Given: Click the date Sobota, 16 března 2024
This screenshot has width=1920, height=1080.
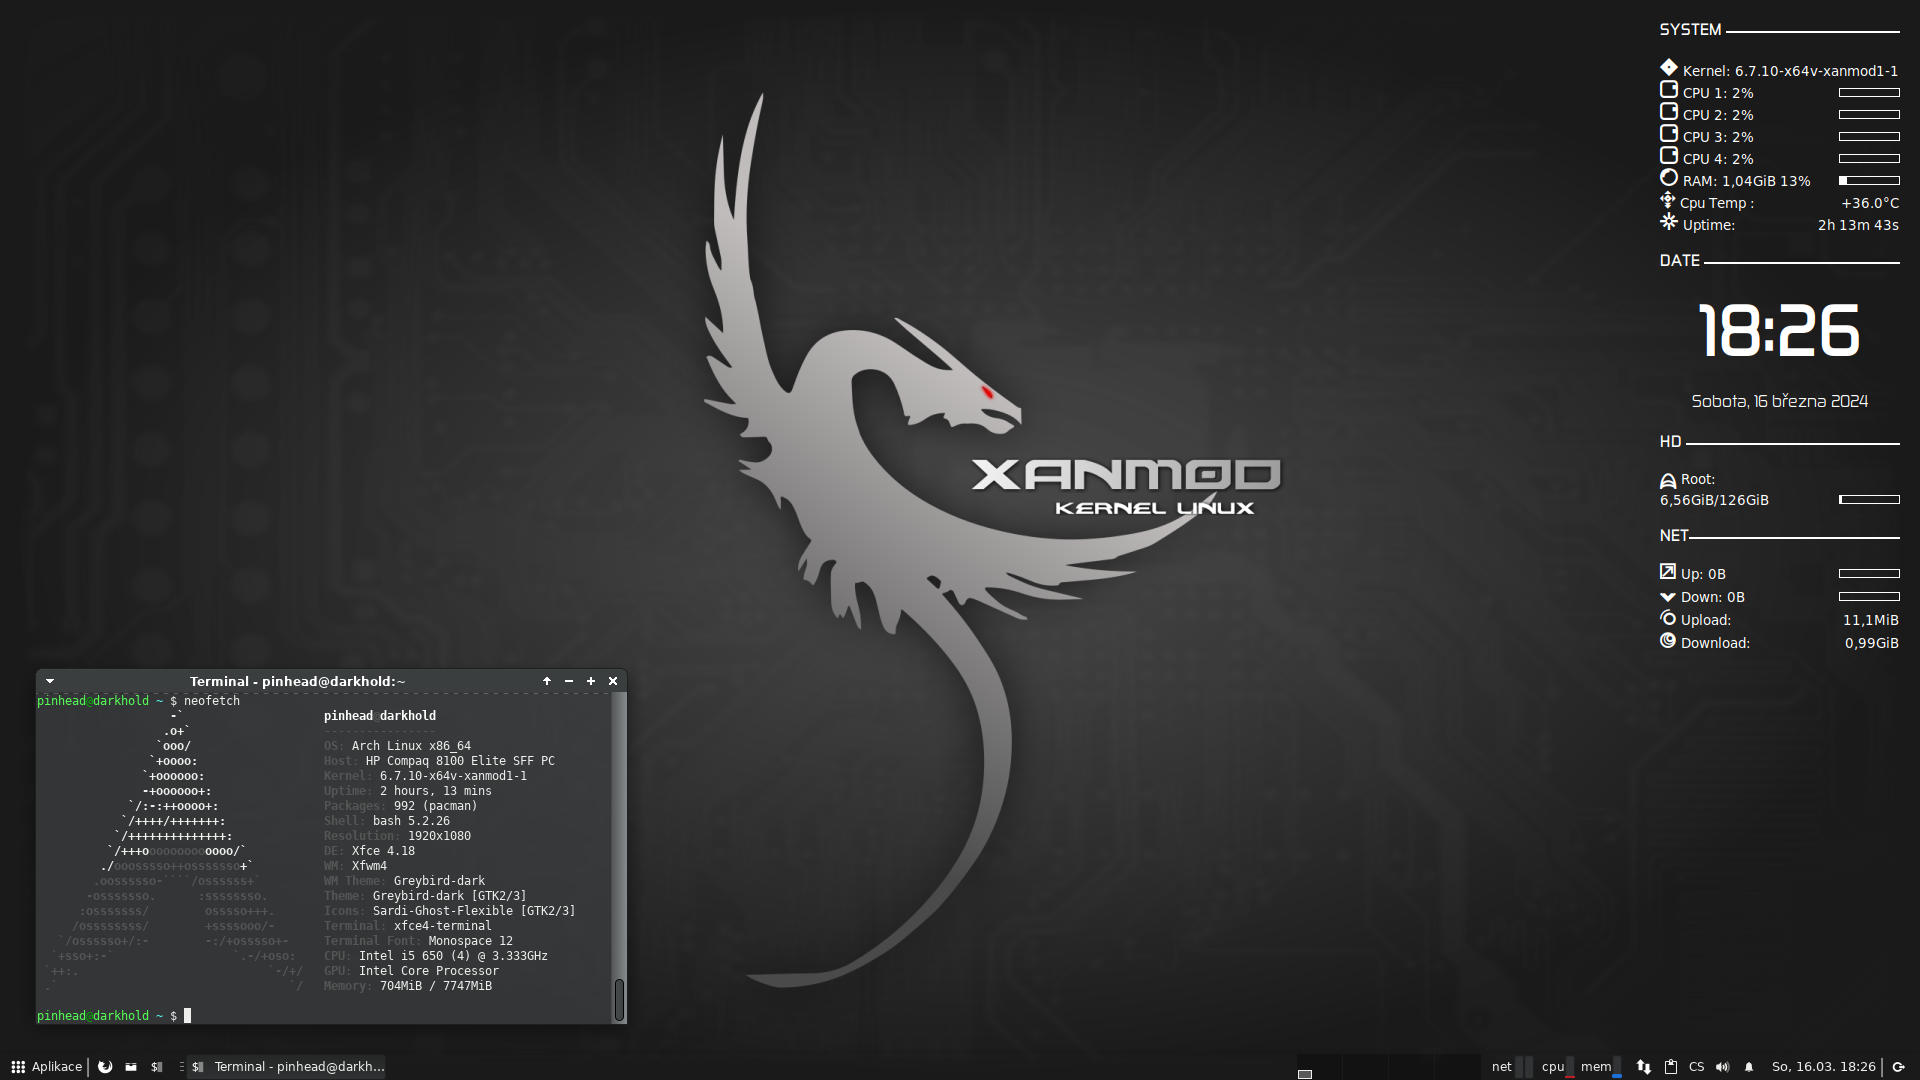Looking at the screenshot, I should click(1779, 401).
